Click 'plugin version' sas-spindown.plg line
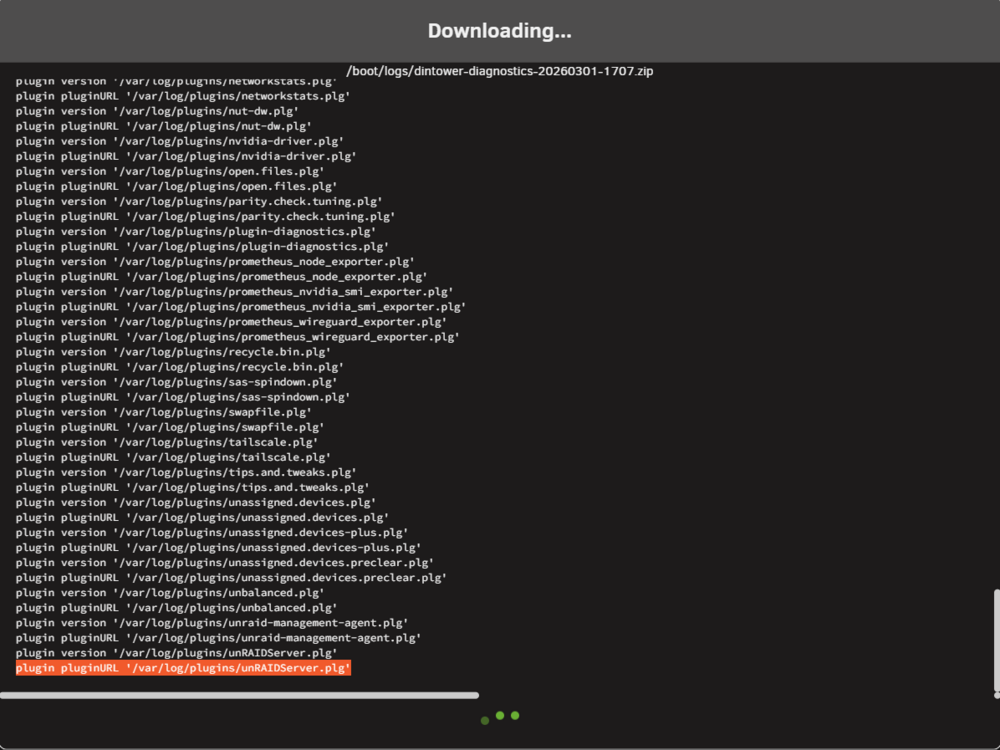The width and height of the screenshot is (1000, 750). coord(177,382)
